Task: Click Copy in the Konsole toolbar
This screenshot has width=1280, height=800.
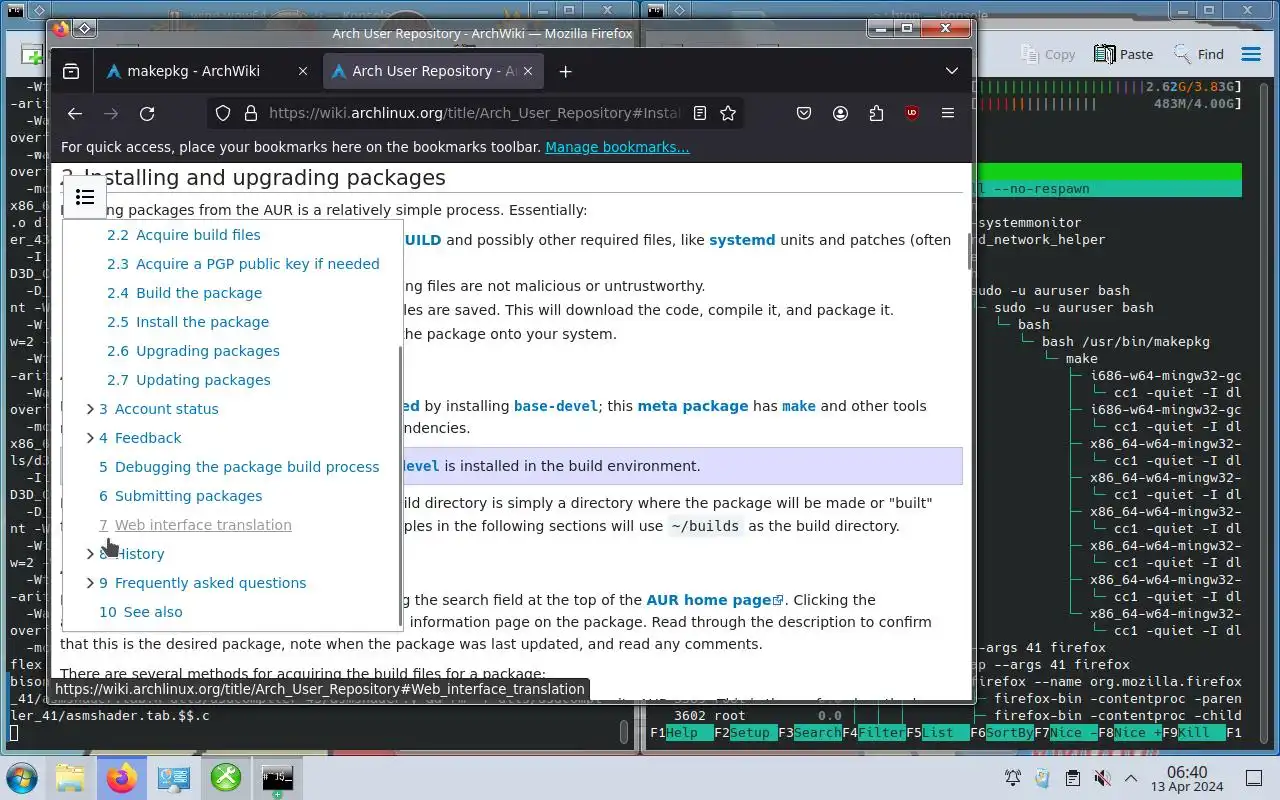Action: click(1048, 54)
